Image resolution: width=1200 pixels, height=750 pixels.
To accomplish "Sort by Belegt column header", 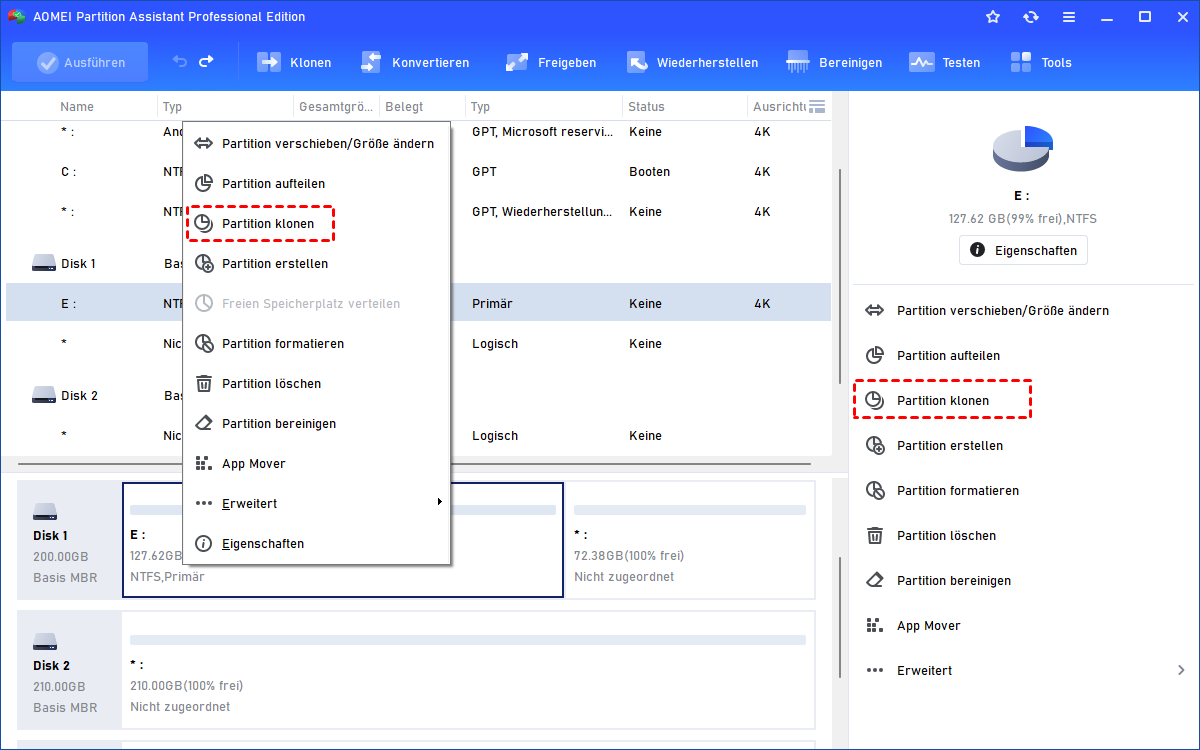I will tap(404, 107).
